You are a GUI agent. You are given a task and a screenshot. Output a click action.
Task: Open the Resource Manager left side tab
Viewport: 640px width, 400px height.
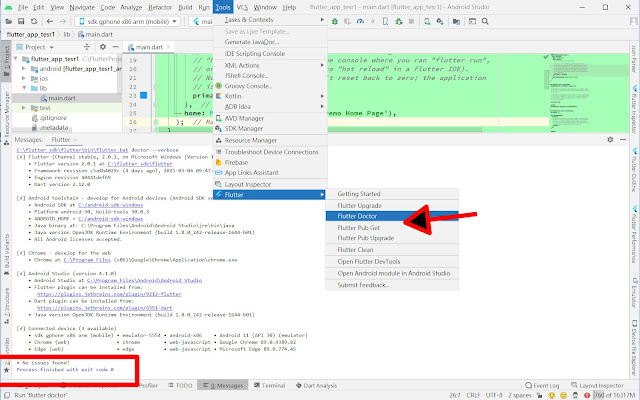[7, 118]
